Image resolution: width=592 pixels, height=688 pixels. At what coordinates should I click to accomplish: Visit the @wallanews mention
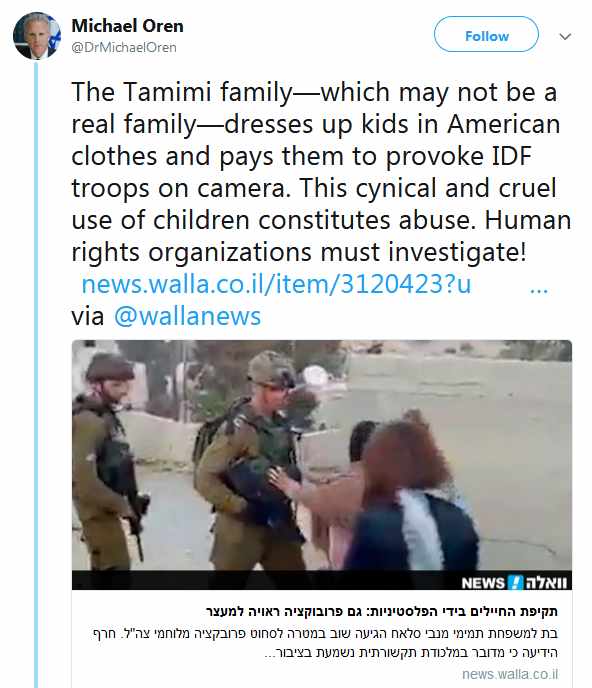(x=187, y=316)
